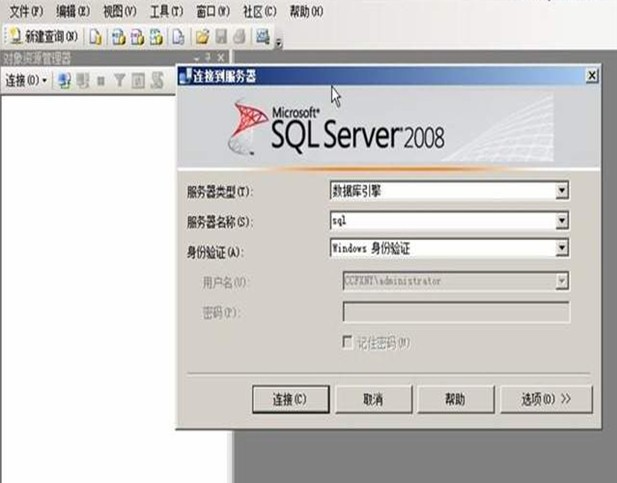Click the Analysis Services DMX Query icon

point(137,37)
